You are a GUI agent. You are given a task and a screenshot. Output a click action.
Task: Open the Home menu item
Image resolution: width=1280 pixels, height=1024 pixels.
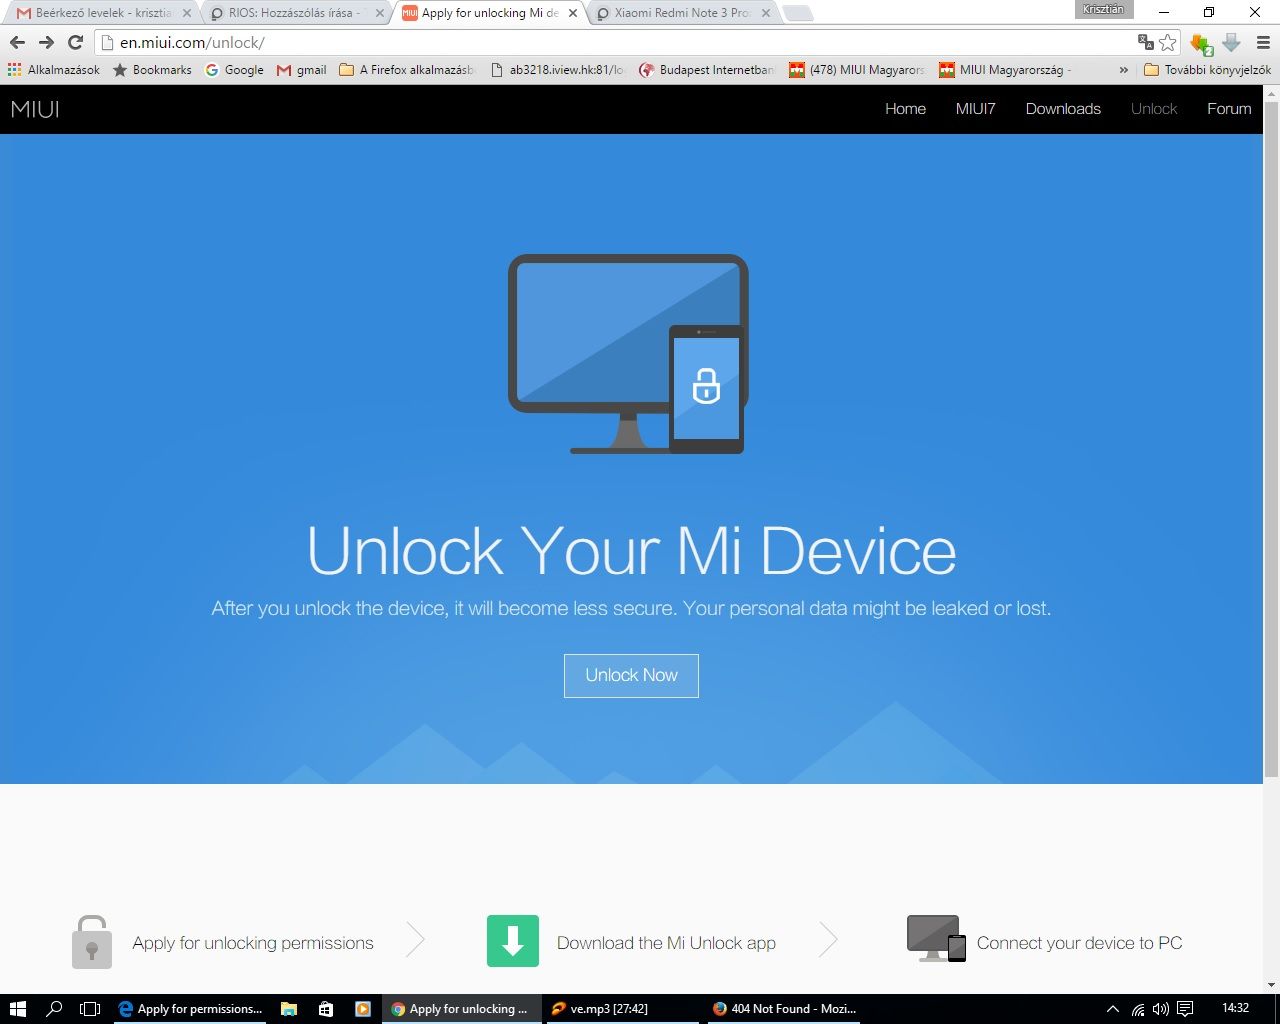click(x=905, y=109)
